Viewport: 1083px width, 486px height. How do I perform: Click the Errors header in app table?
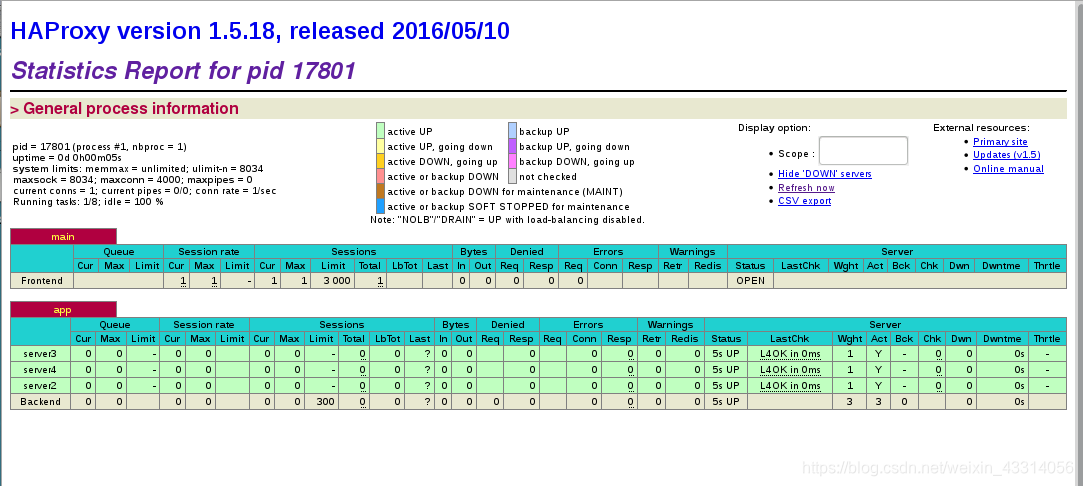click(588, 324)
